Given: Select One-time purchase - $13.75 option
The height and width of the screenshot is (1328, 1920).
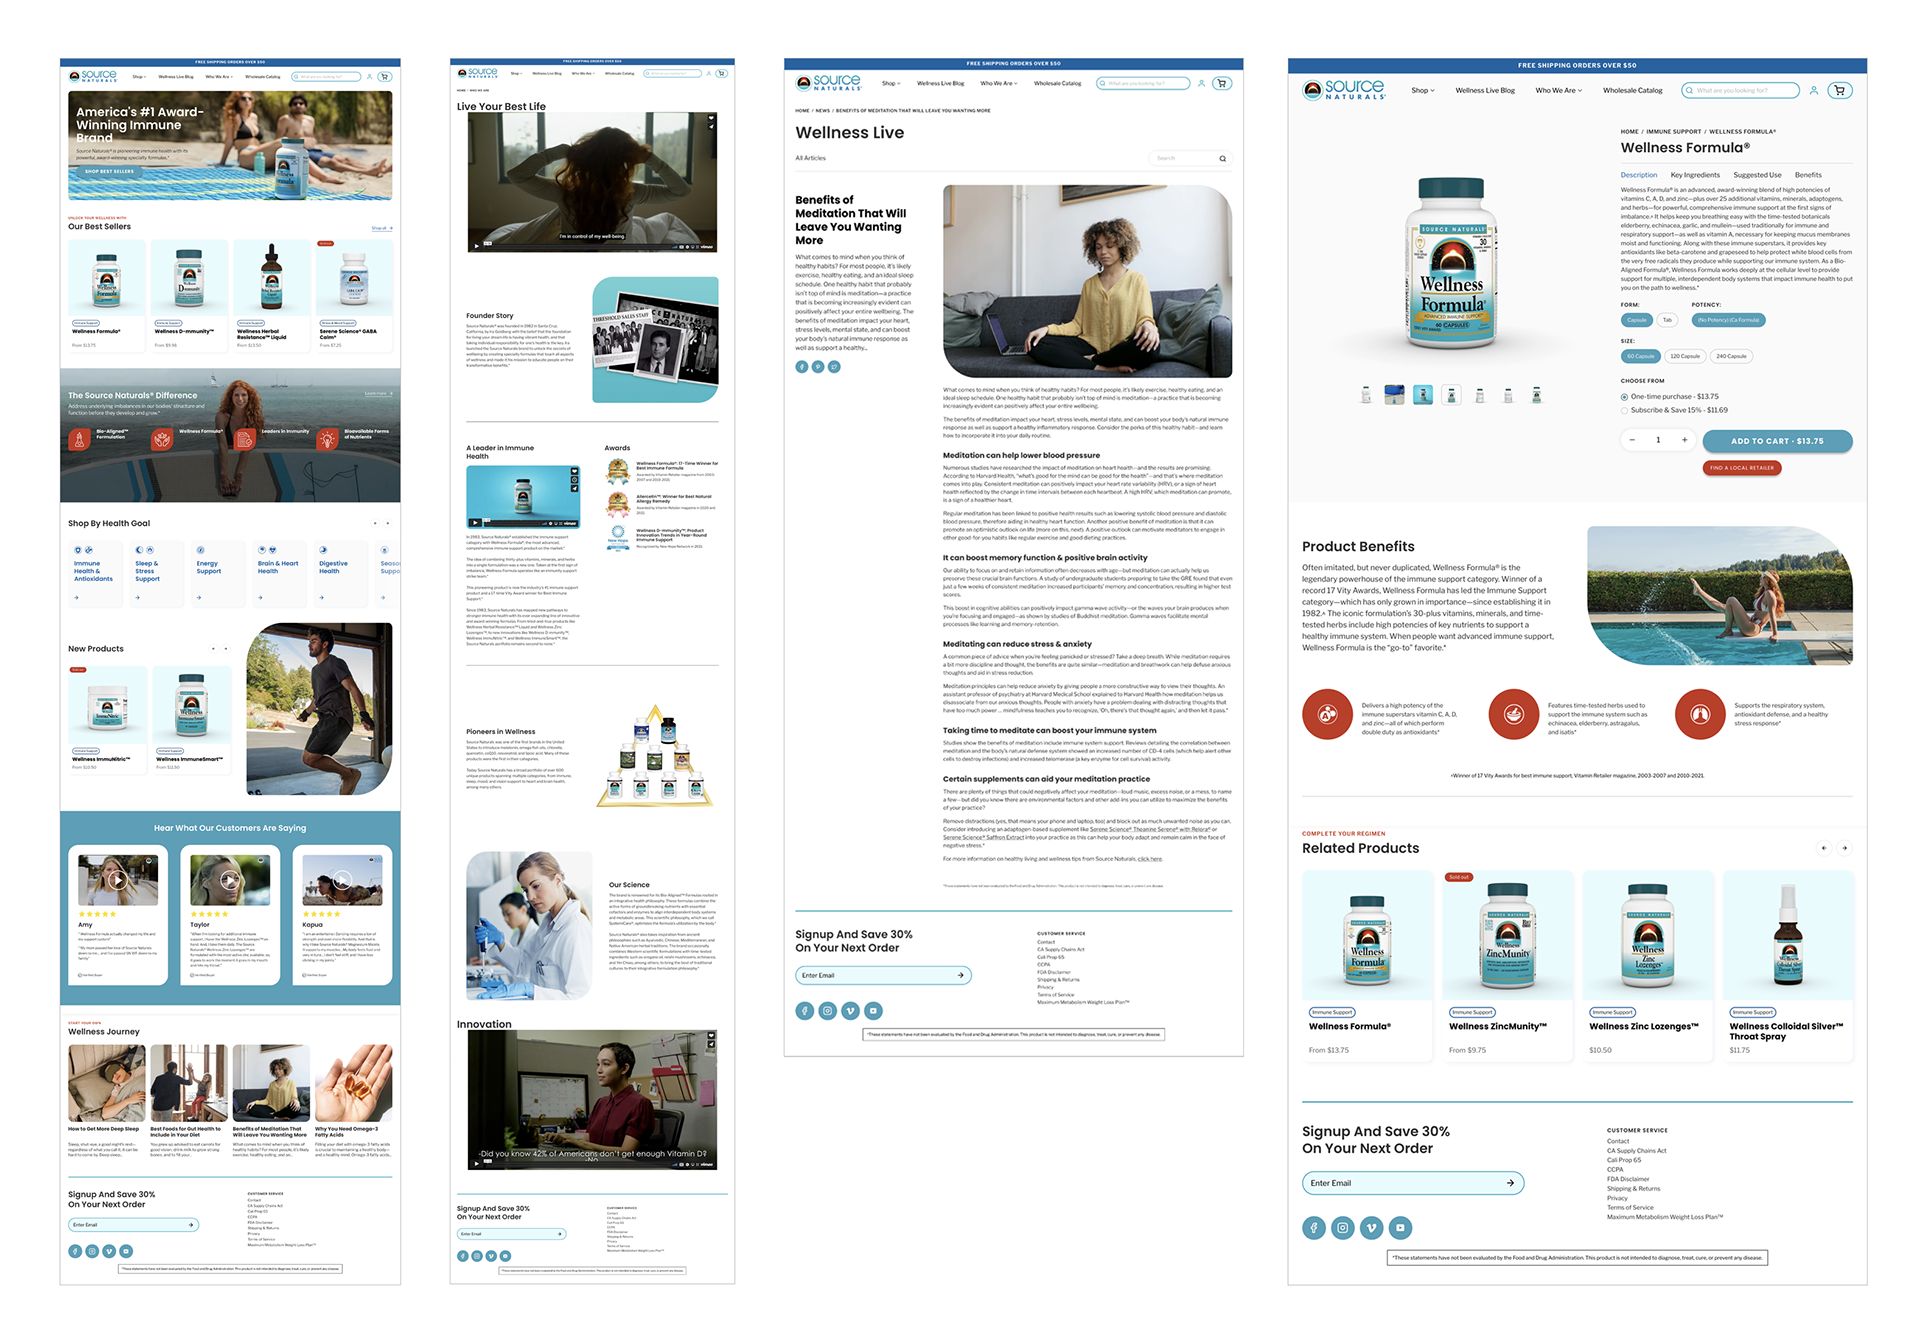Looking at the screenshot, I should pos(1669,397).
